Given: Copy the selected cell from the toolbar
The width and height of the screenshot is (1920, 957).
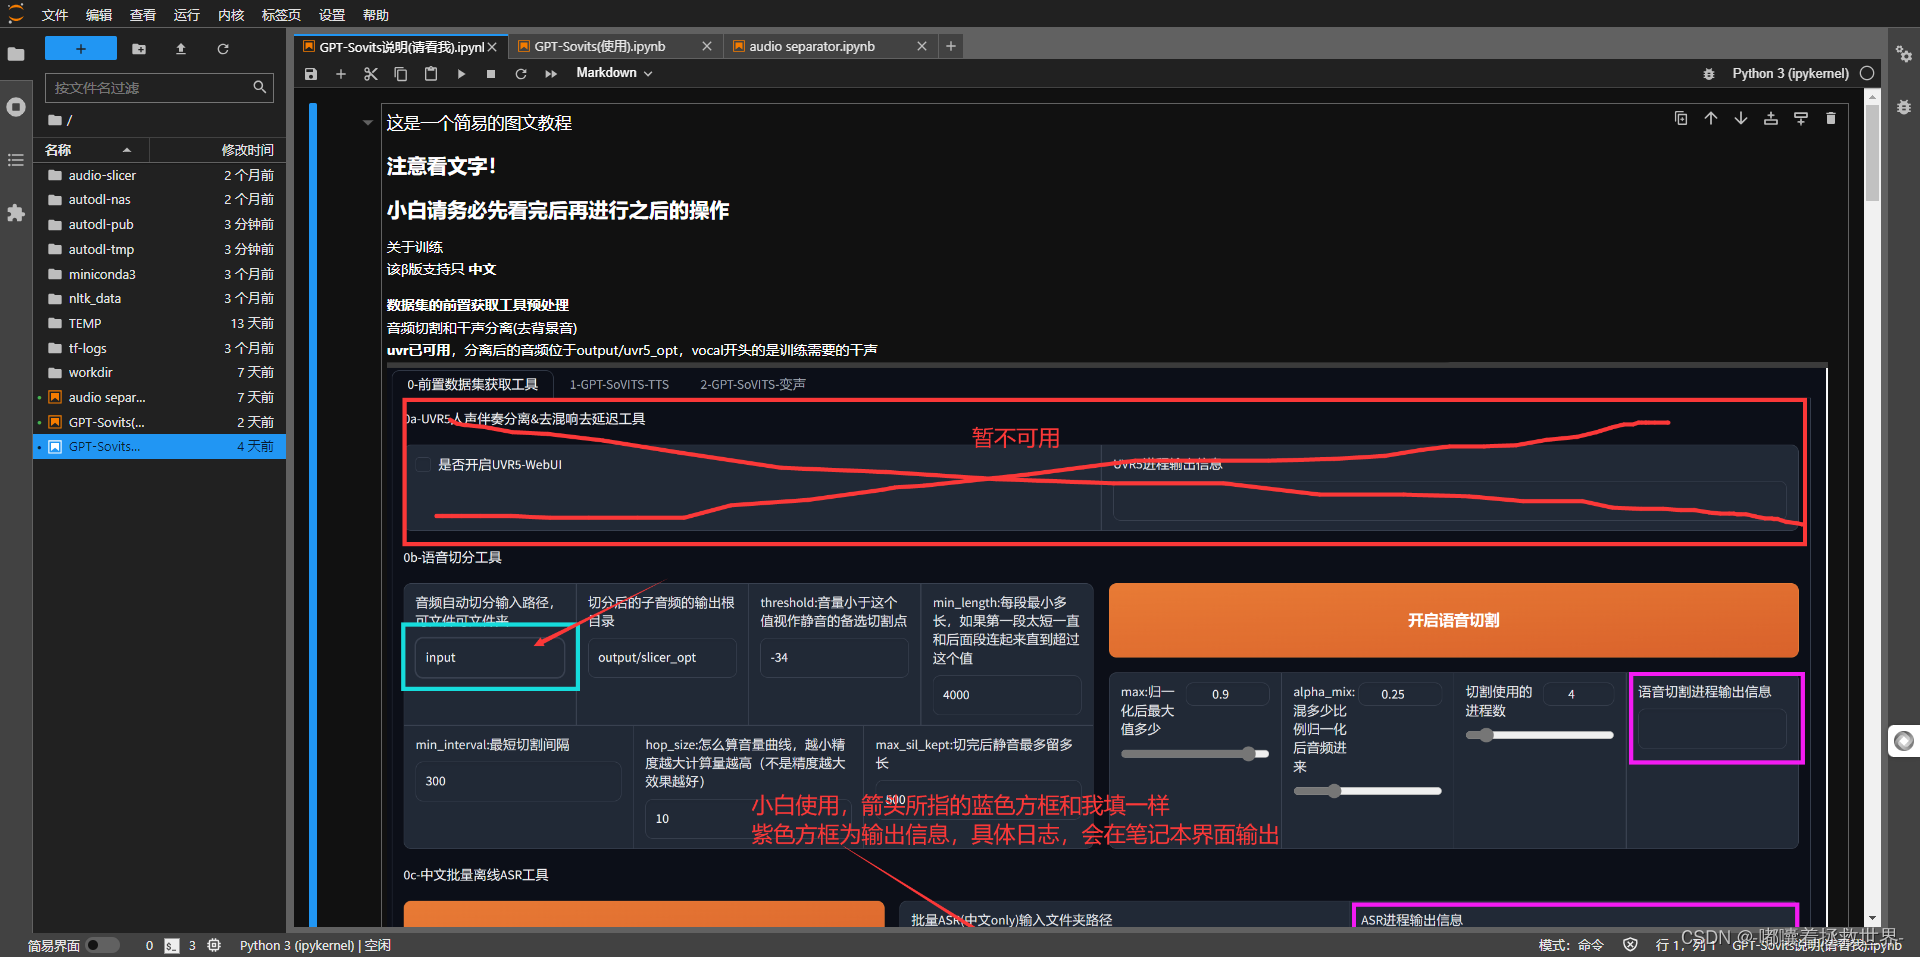Looking at the screenshot, I should tap(401, 74).
